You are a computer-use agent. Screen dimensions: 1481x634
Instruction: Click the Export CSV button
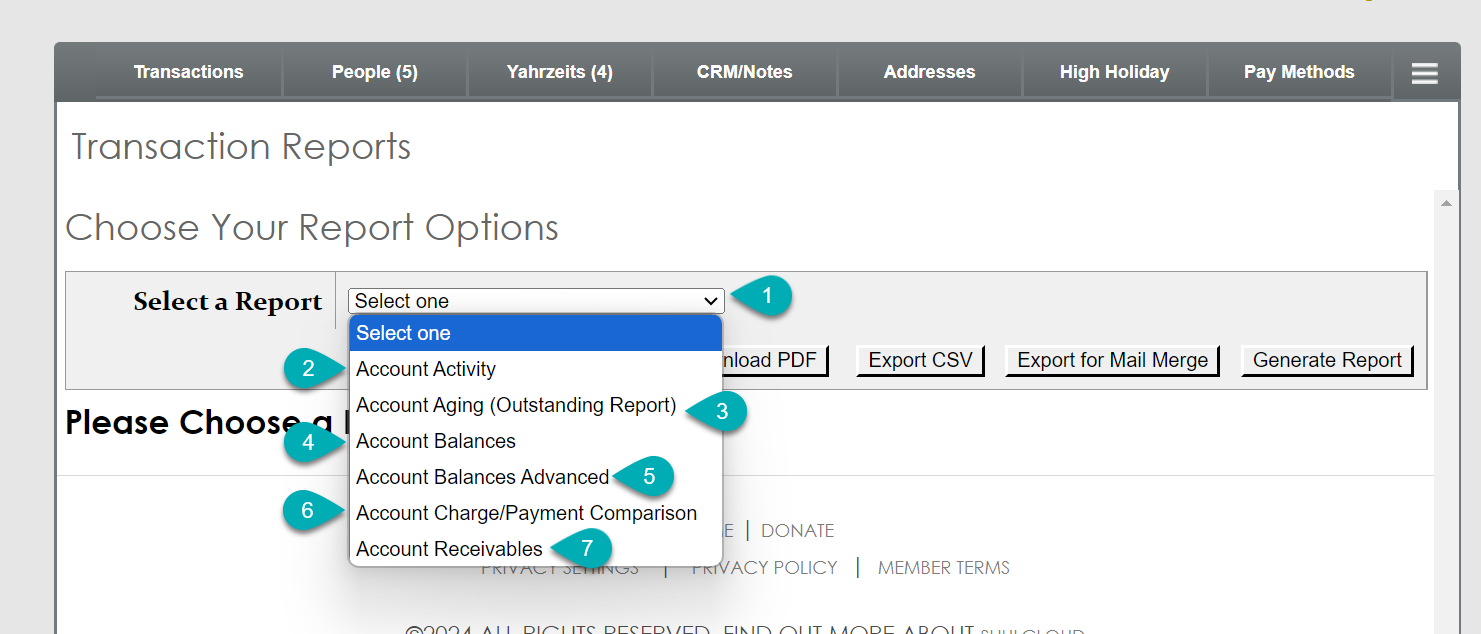coord(919,360)
